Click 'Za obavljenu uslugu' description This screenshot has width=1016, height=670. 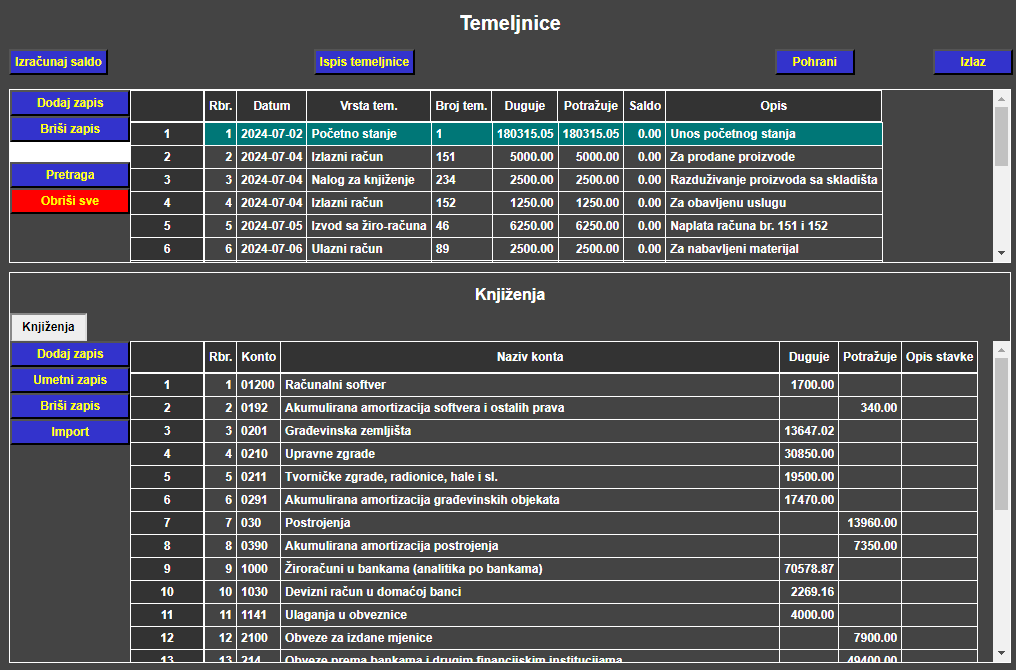coord(774,203)
